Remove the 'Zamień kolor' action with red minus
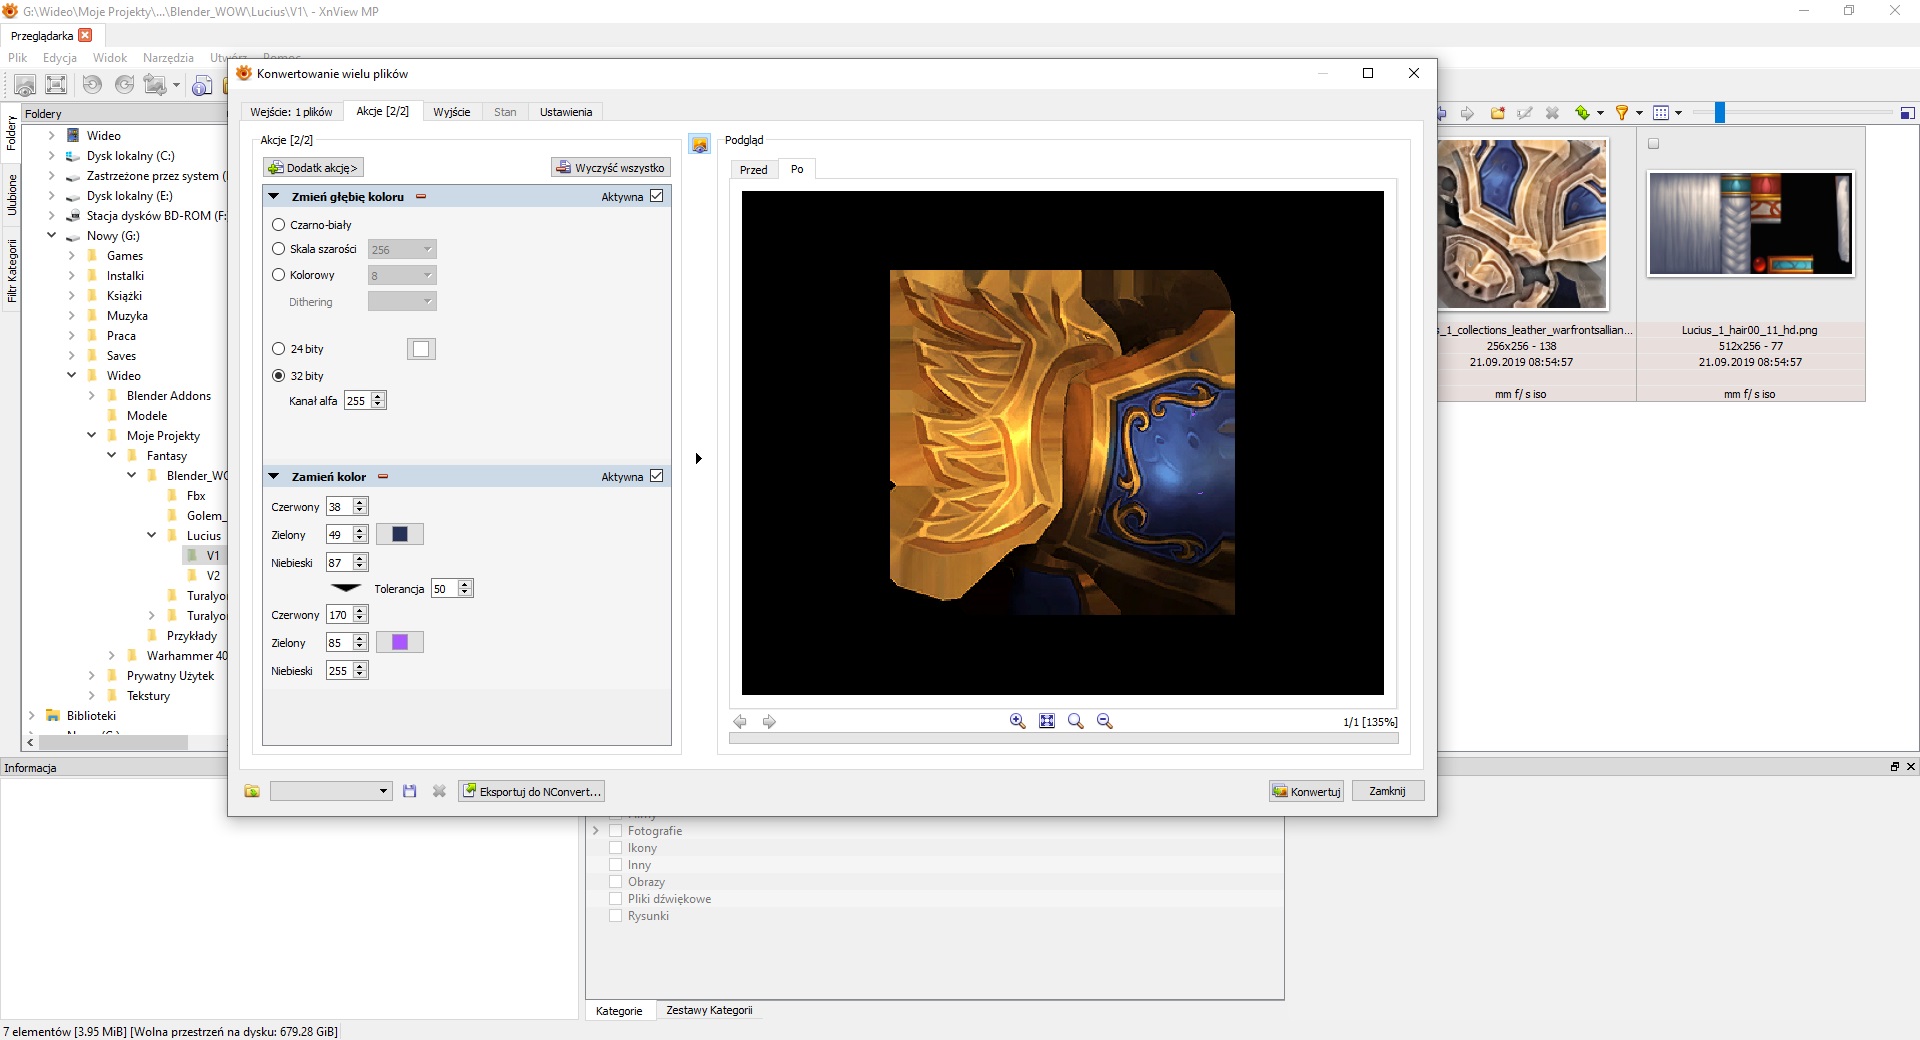The image size is (1920, 1040). click(383, 477)
